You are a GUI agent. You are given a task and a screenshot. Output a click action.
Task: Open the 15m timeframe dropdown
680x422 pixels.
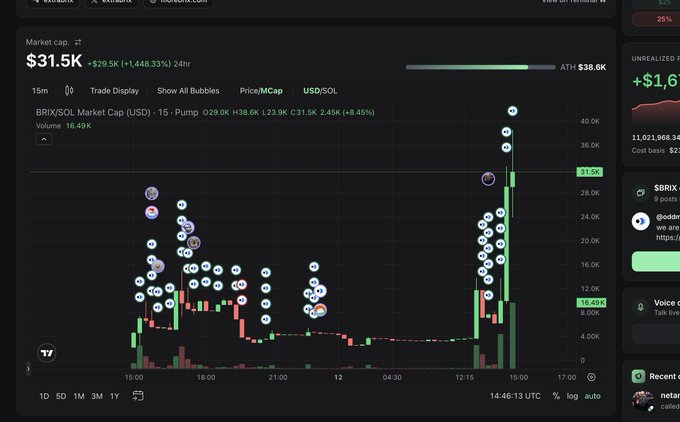[x=40, y=91]
